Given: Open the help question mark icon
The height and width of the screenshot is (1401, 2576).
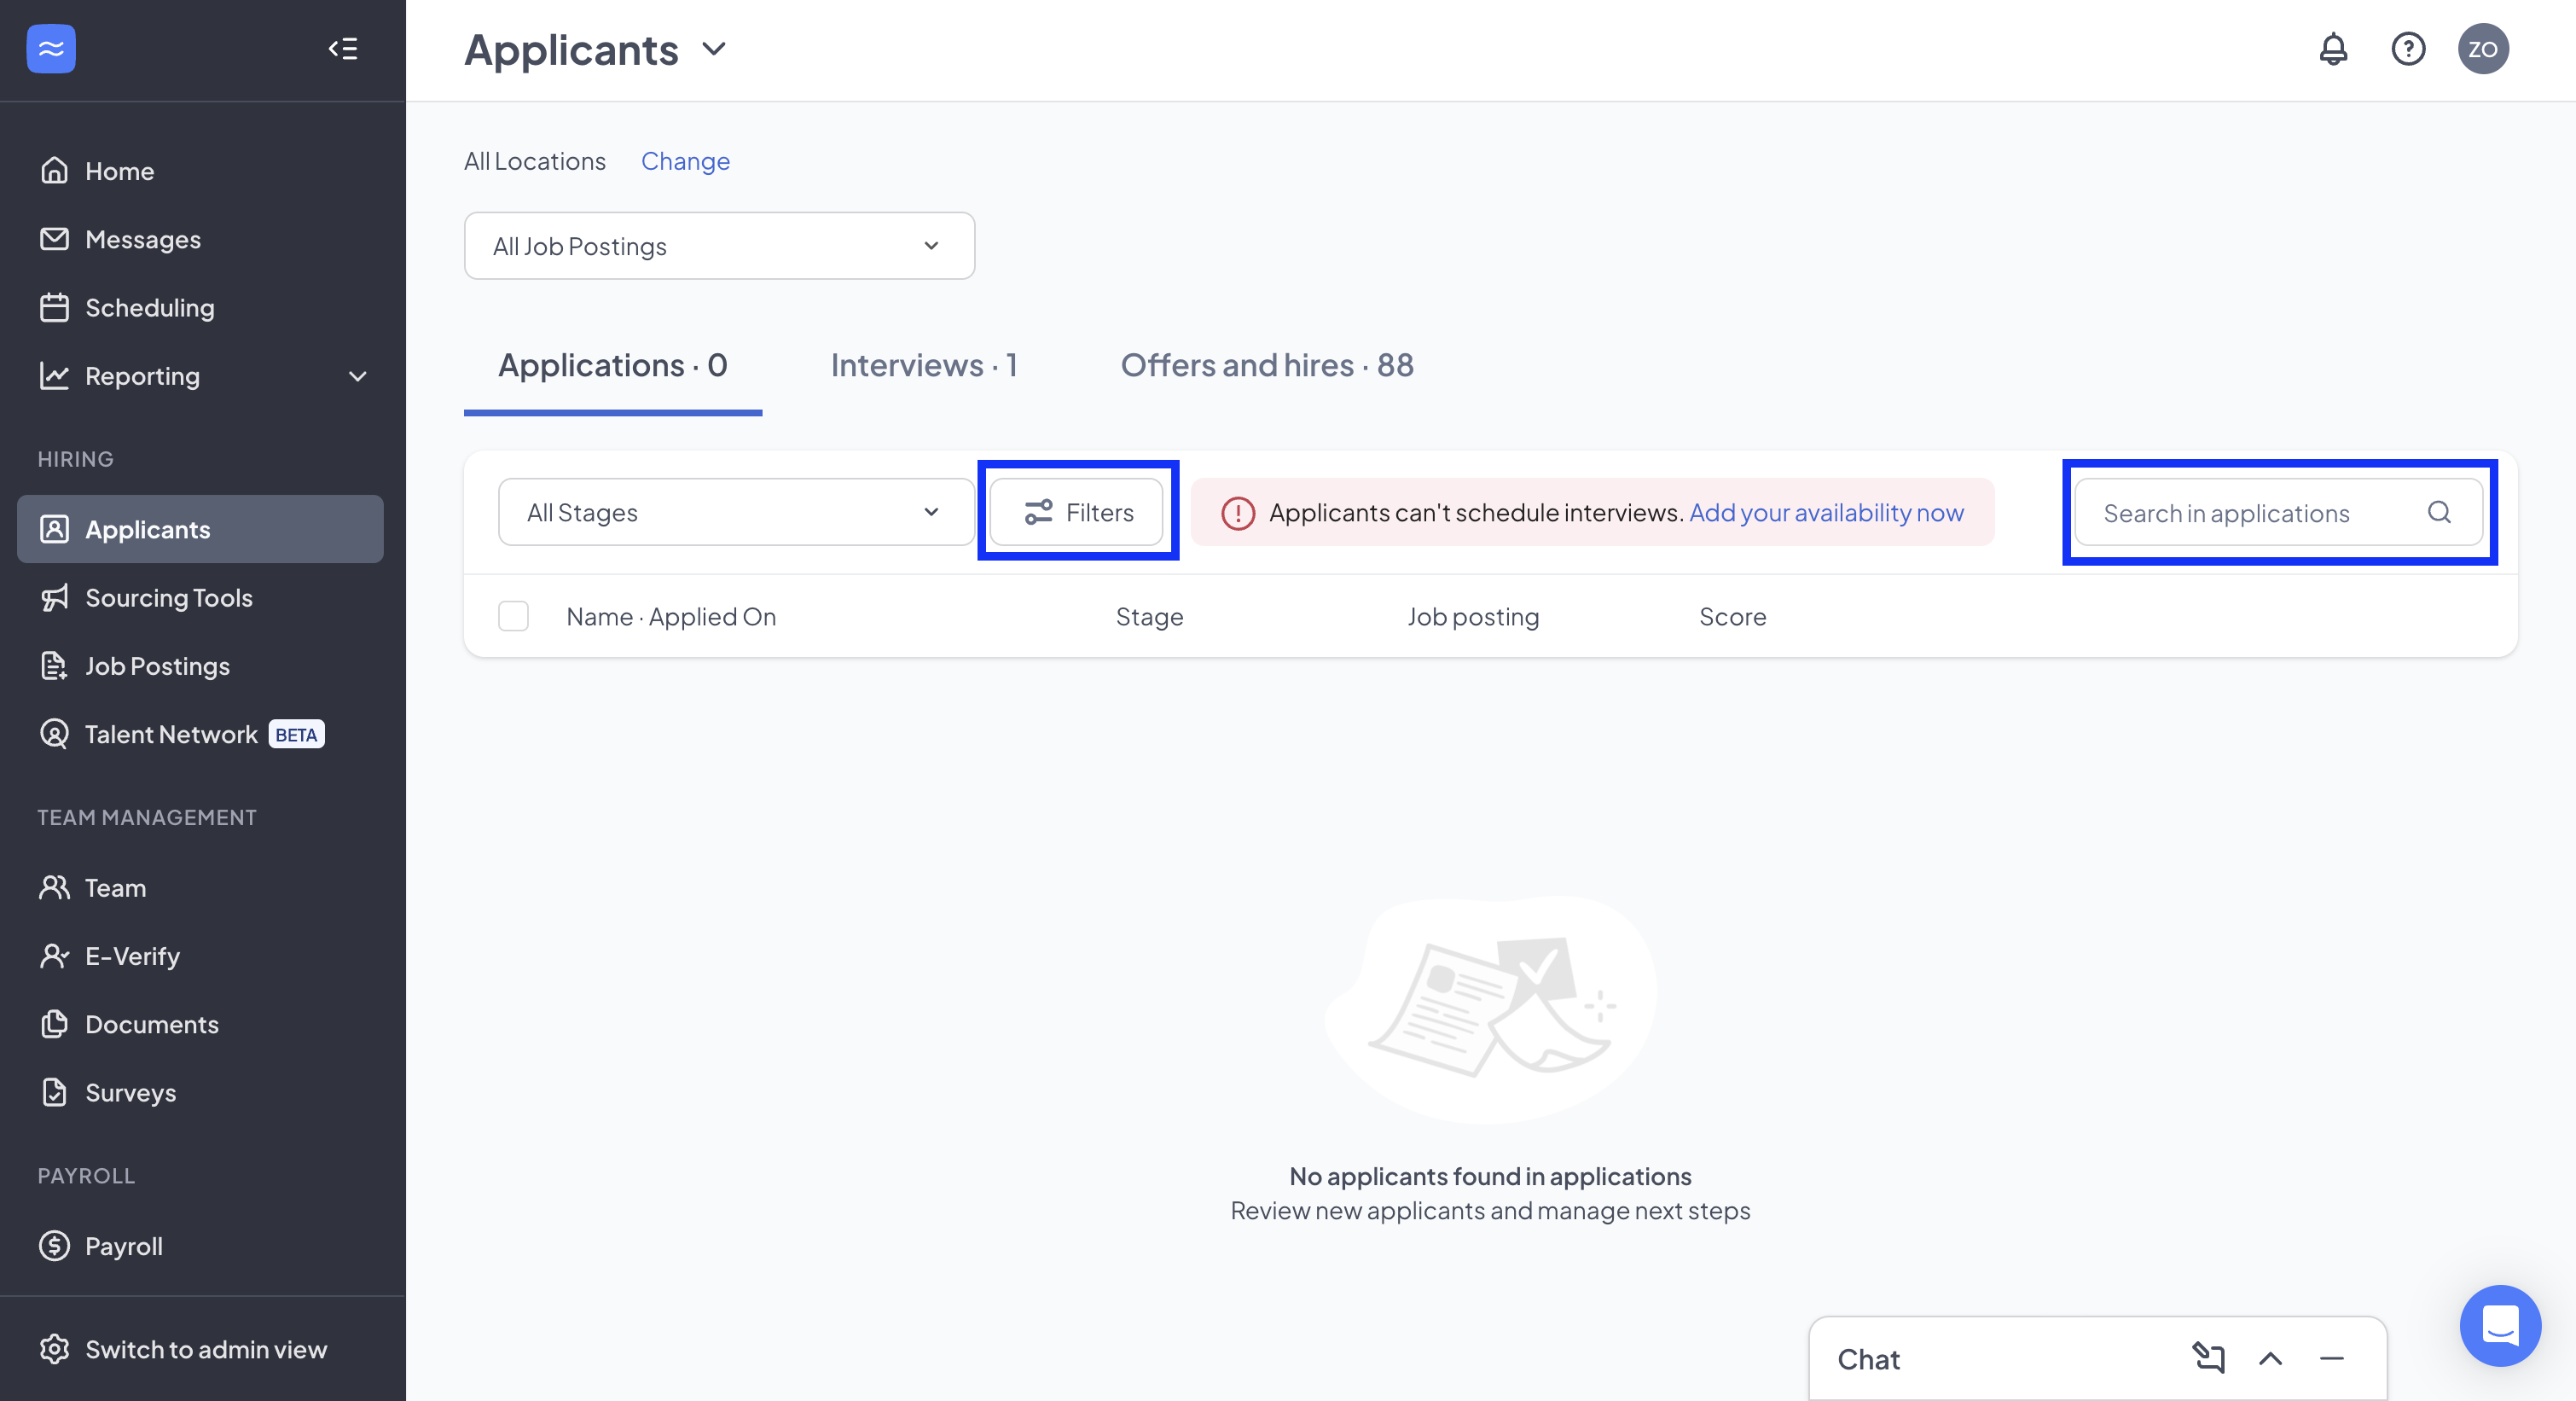Looking at the screenshot, I should click(2407, 49).
